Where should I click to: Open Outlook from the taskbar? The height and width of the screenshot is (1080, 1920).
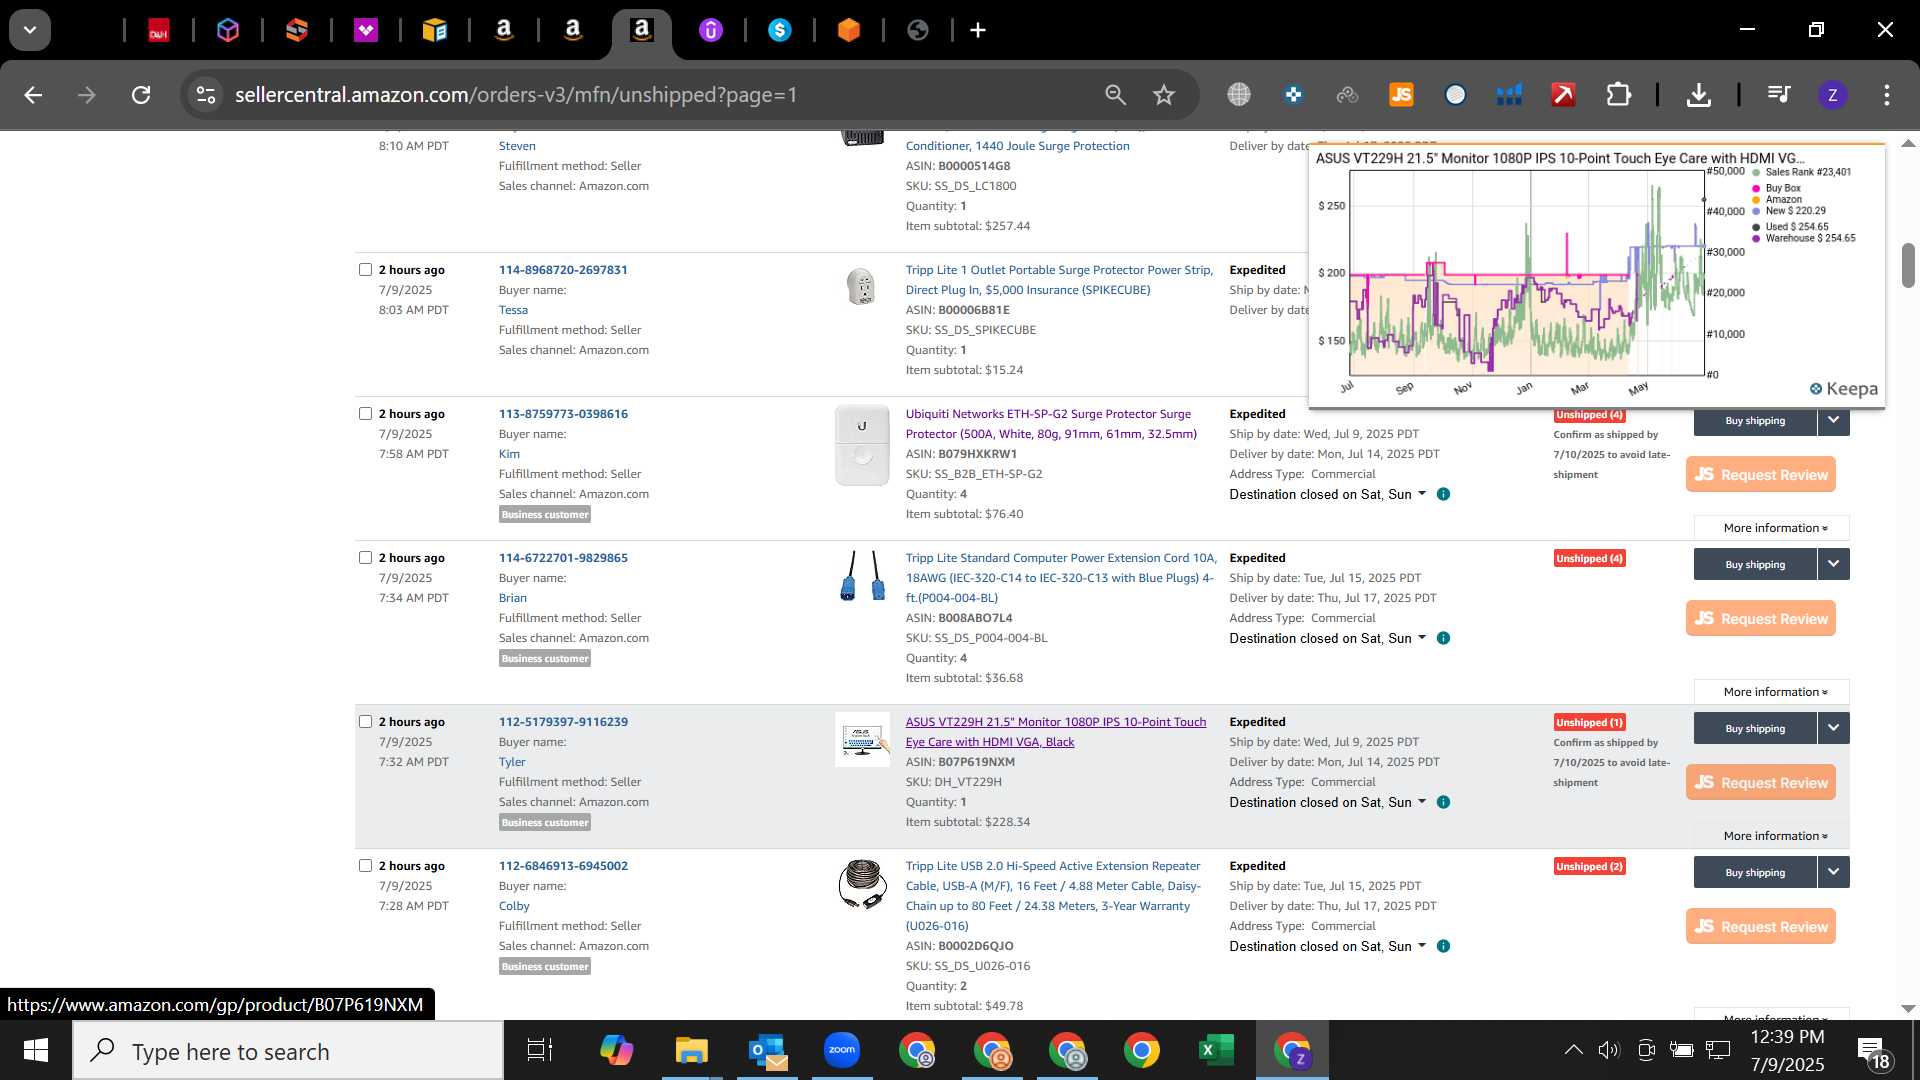coord(767,1050)
